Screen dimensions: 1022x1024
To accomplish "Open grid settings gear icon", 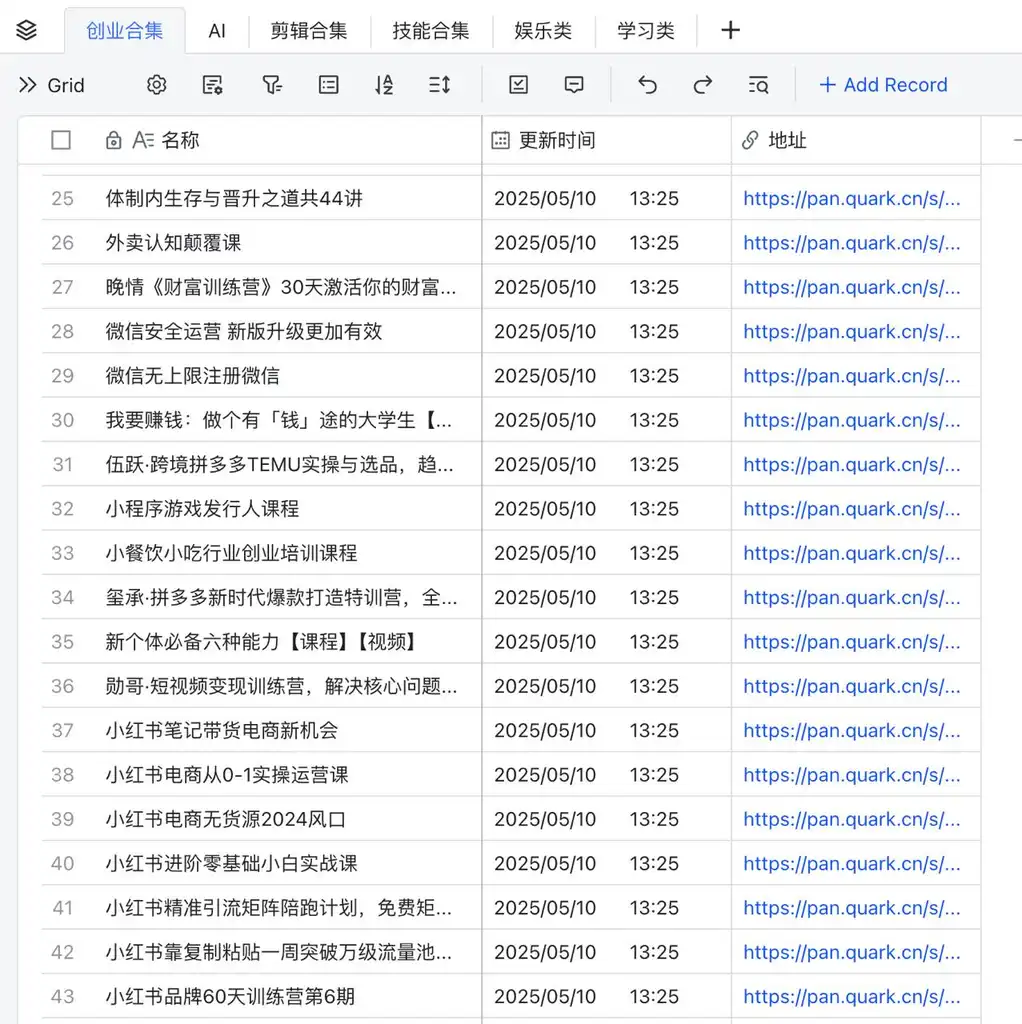I will (x=157, y=85).
